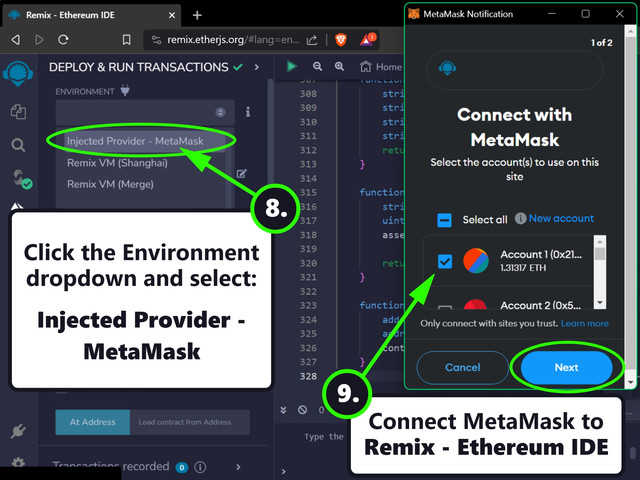
Task: Click the Next button in MetaMask
Action: tap(566, 367)
